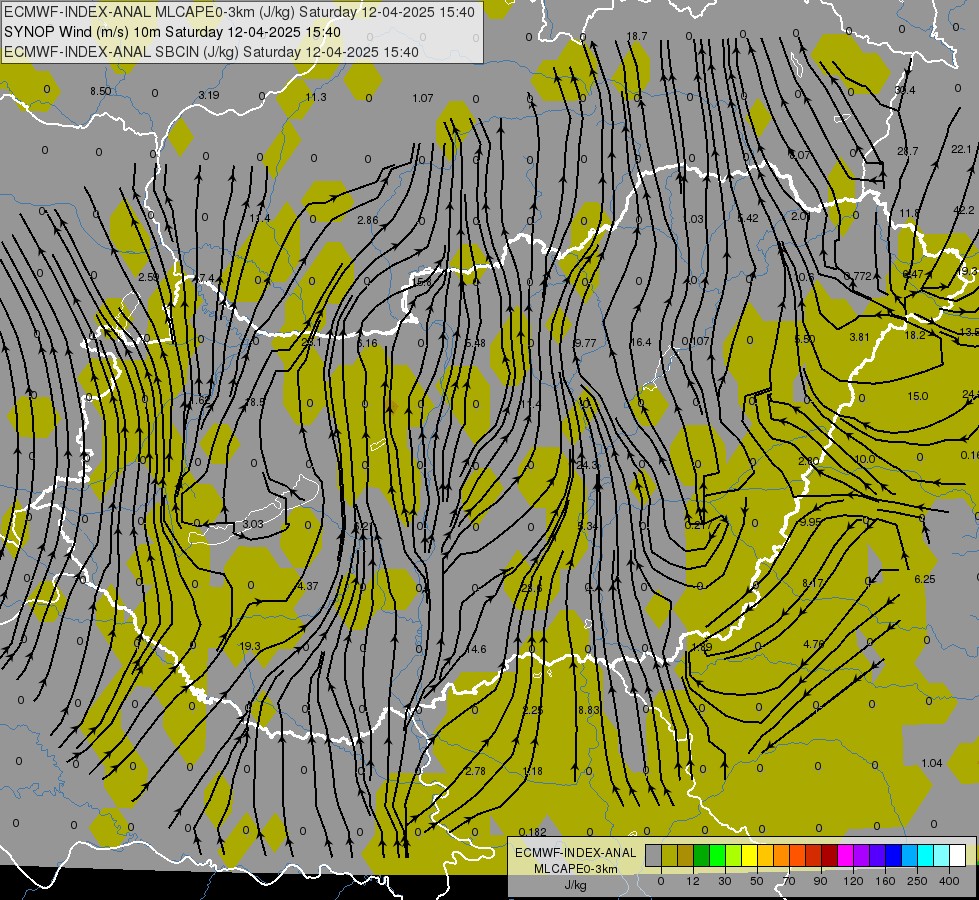Click the '15.0' value on the map
Viewport: 979px width, 900px height.
click(918, 396)
